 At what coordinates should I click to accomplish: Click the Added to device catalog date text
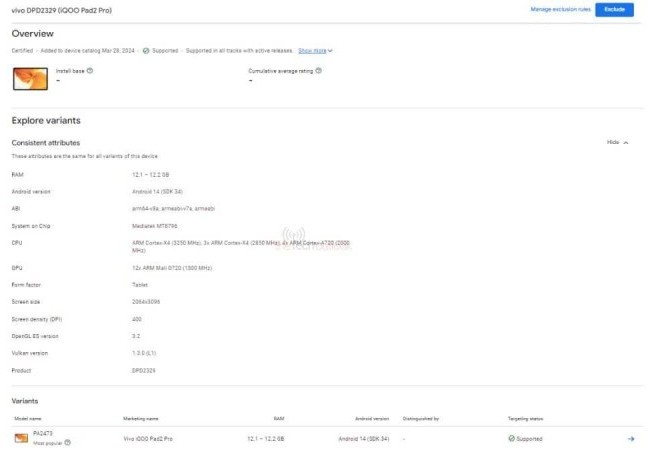click(87, 51)
